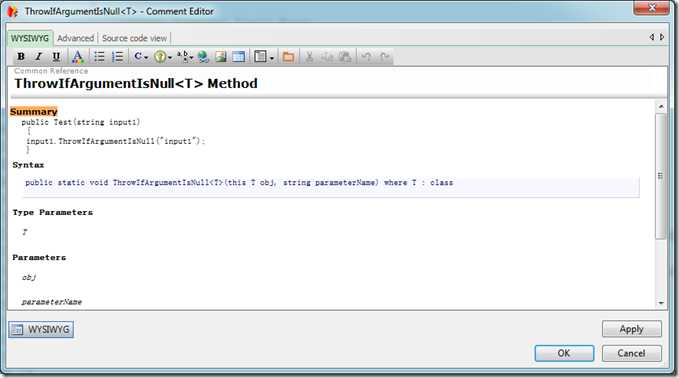The image size is (679, 378).
Task: Click the scrollbar down arrow
Action: [661, 303]
